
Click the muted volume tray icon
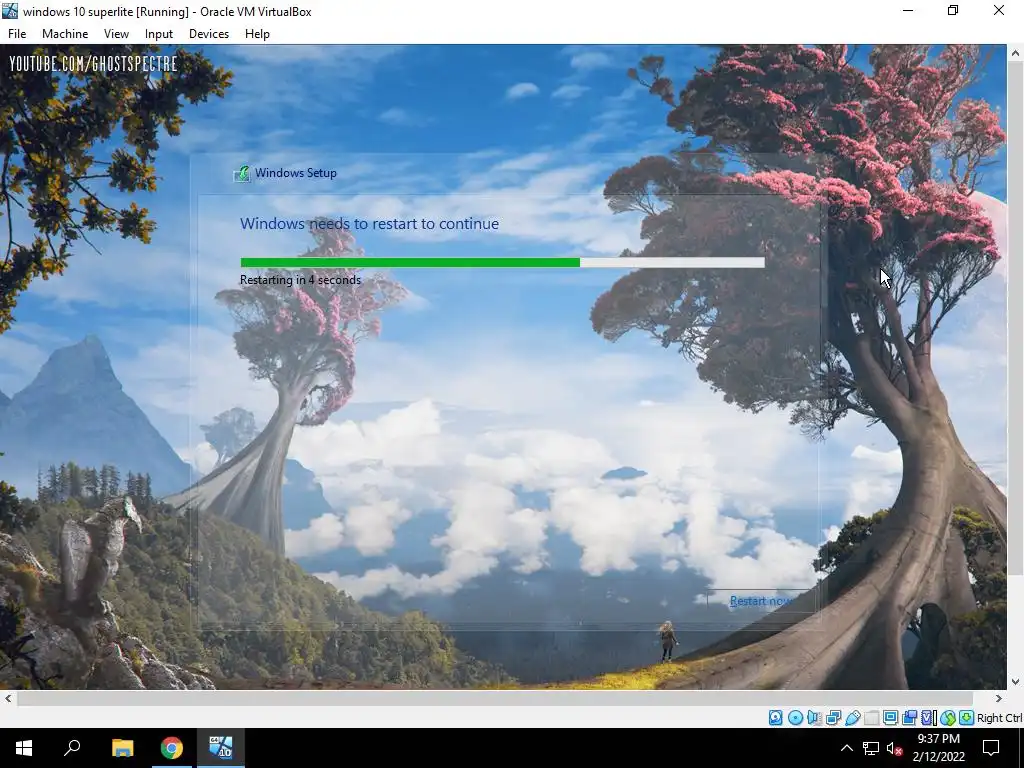click(x=894, y=748)
